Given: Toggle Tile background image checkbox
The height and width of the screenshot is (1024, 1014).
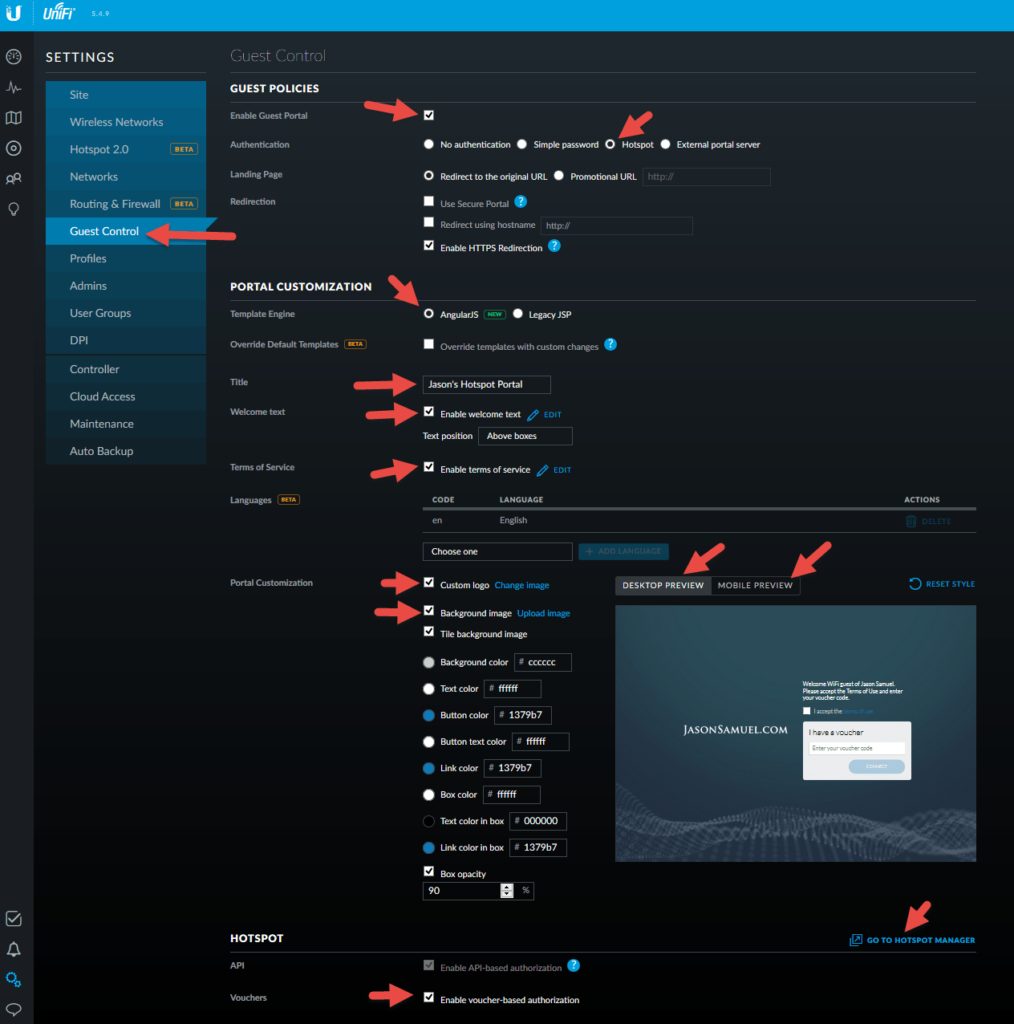Looking at the screenshot, I should coord(429,633).
